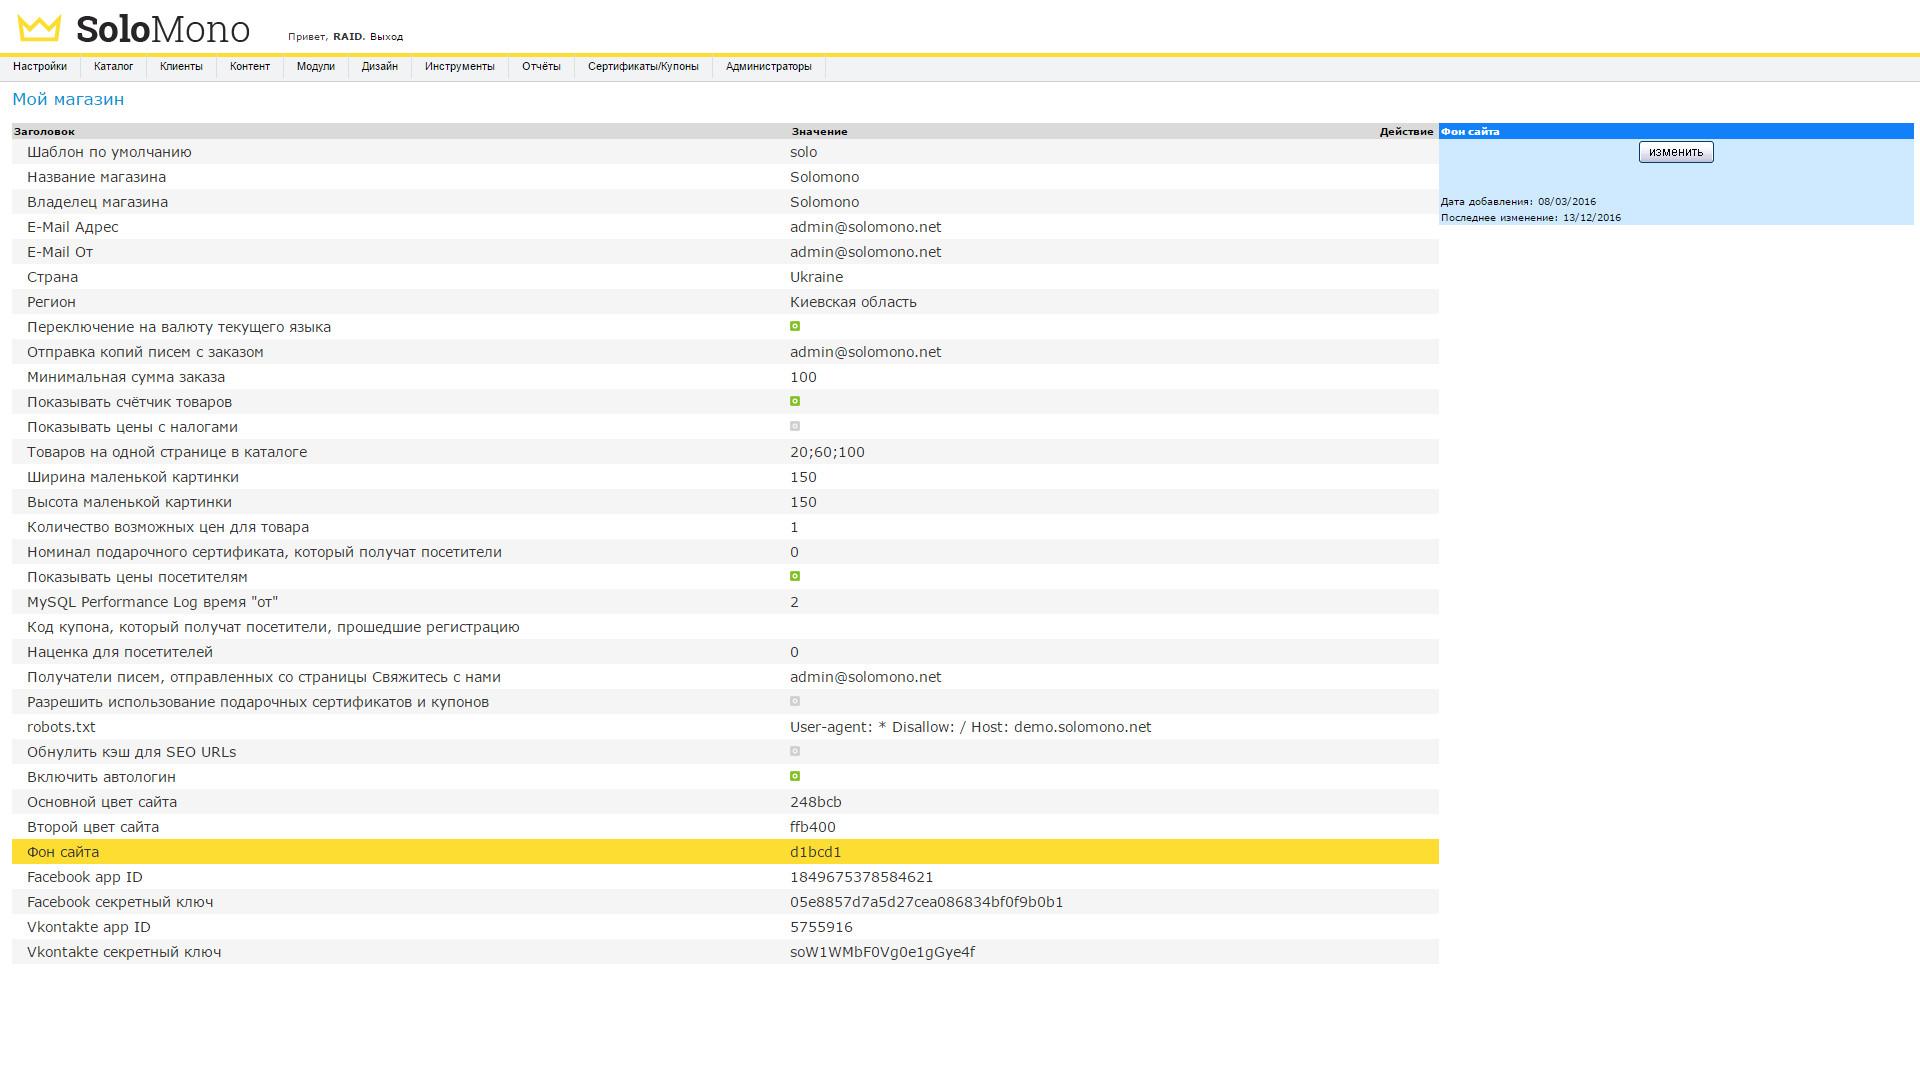This screenshot has height=1080, width=1920.
Task: Open the Клиенты menu
Action: coord(181,67)
